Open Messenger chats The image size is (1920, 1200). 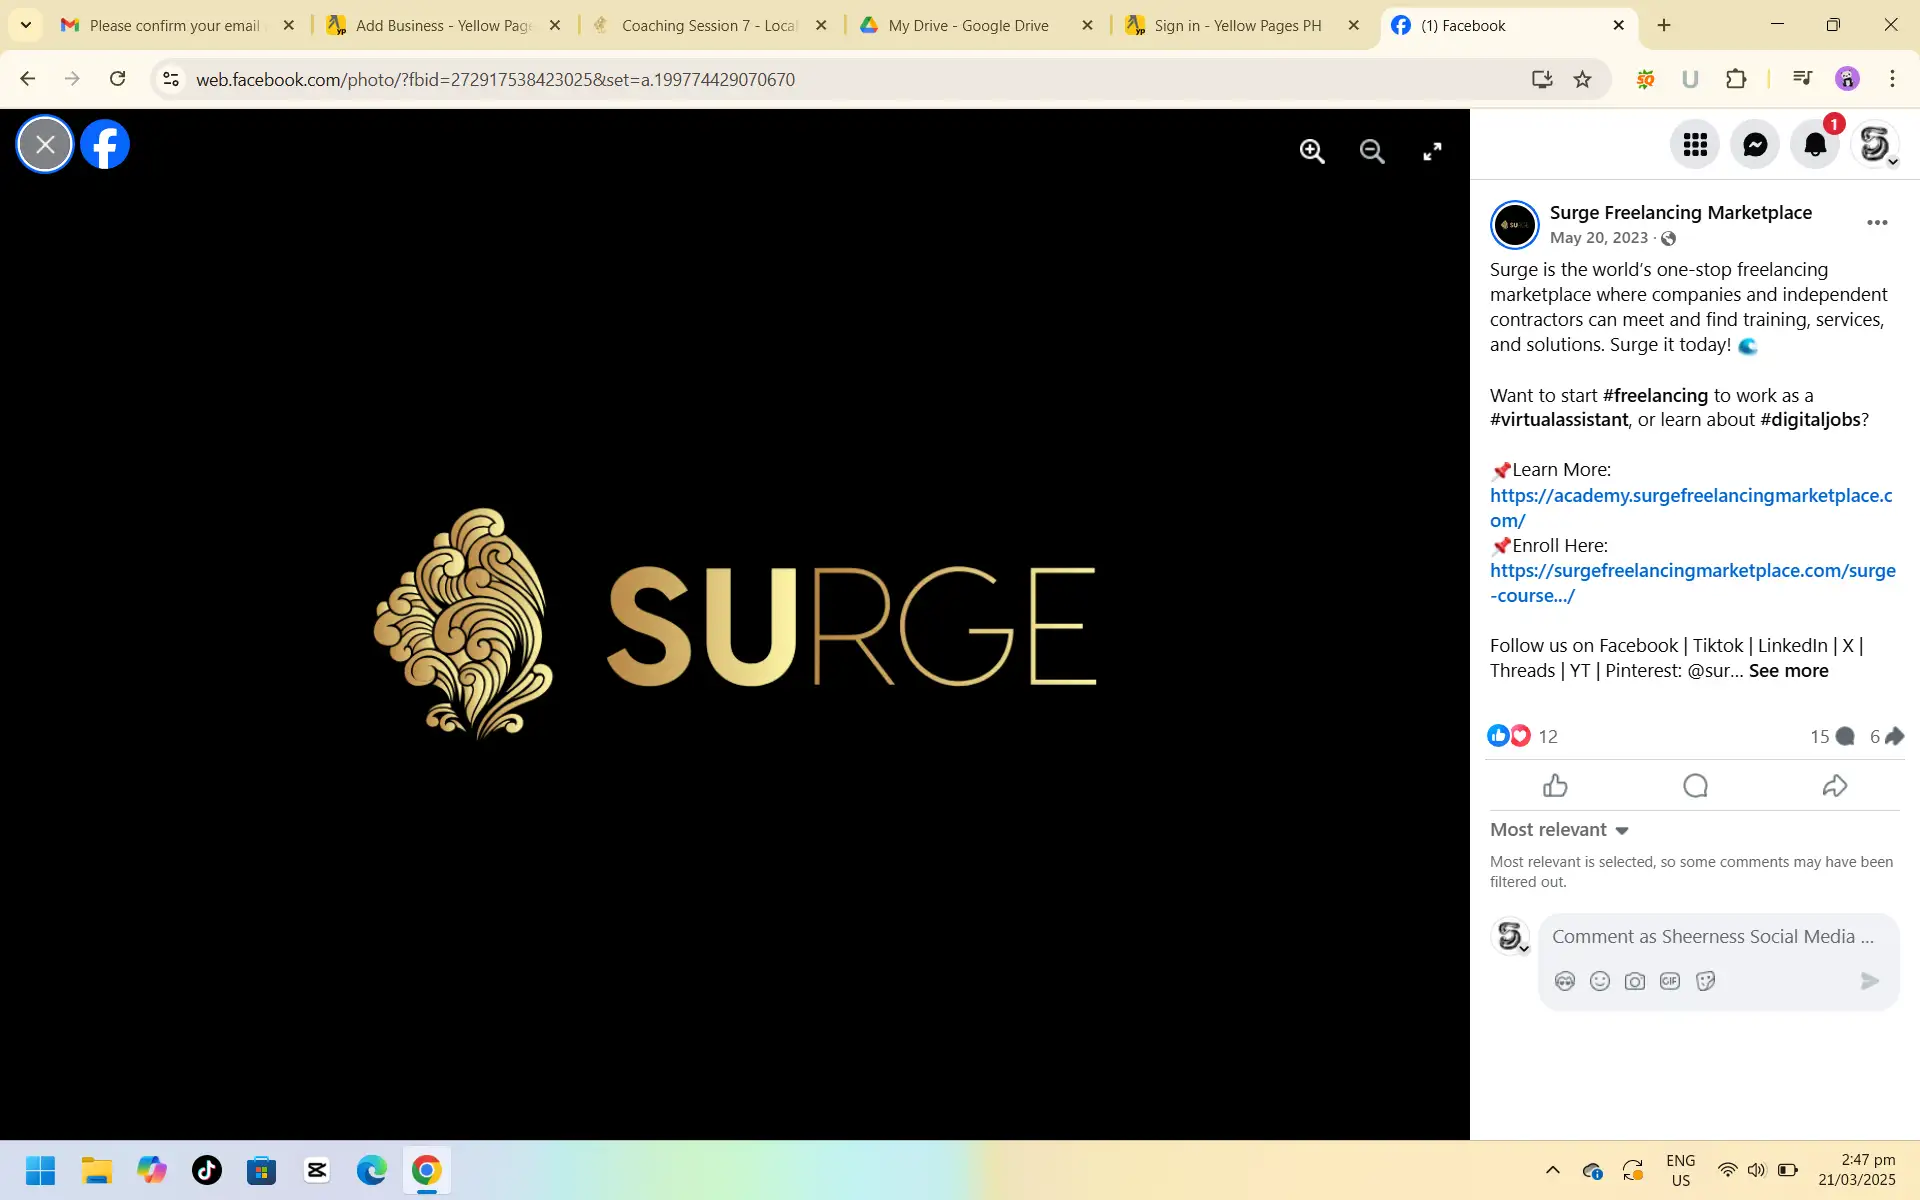1755,145
